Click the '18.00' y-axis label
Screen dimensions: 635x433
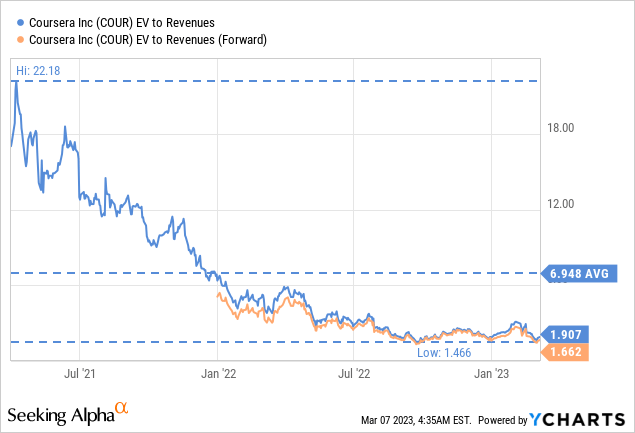point(560,128)
